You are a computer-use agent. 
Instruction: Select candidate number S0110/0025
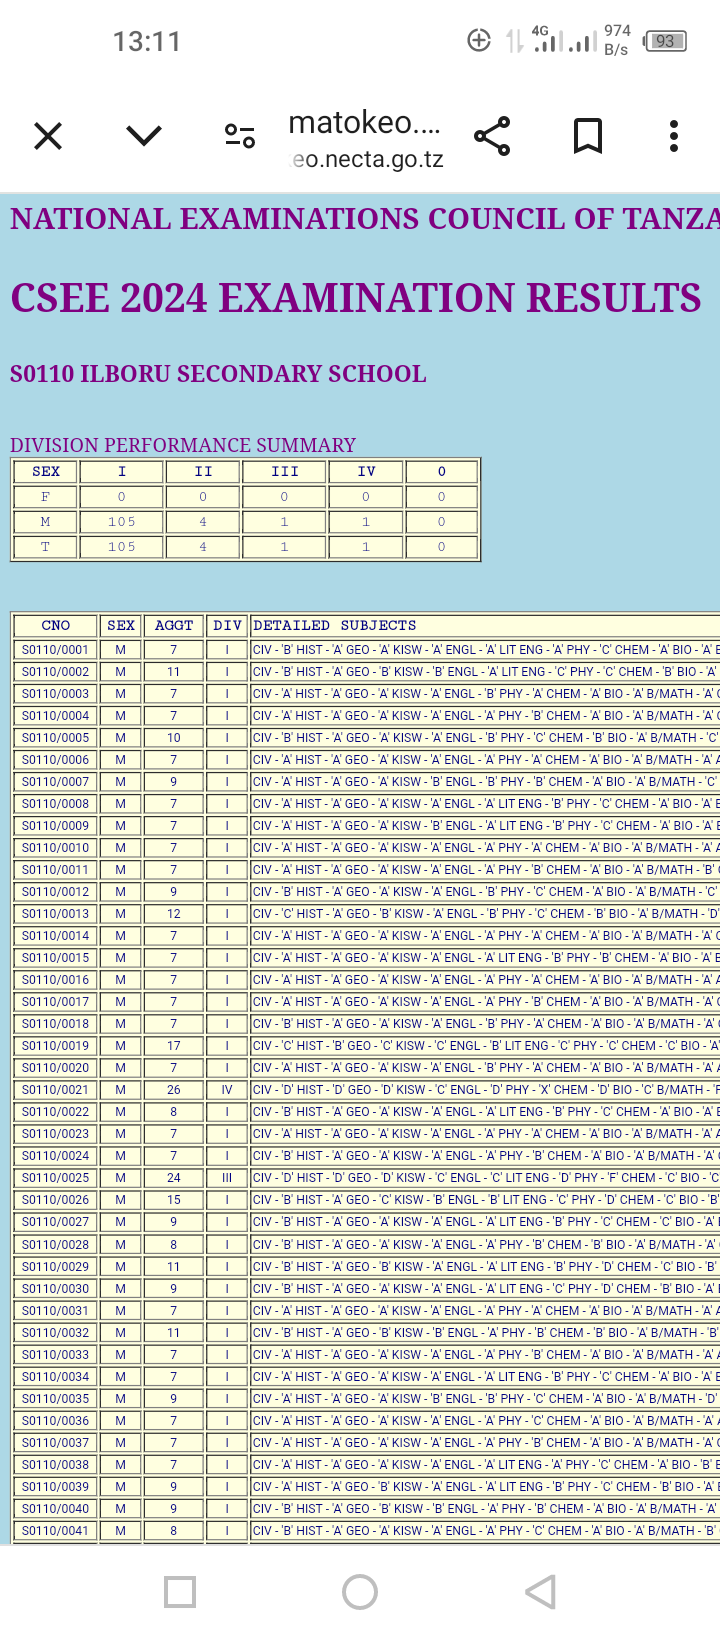pos(56,1178)
